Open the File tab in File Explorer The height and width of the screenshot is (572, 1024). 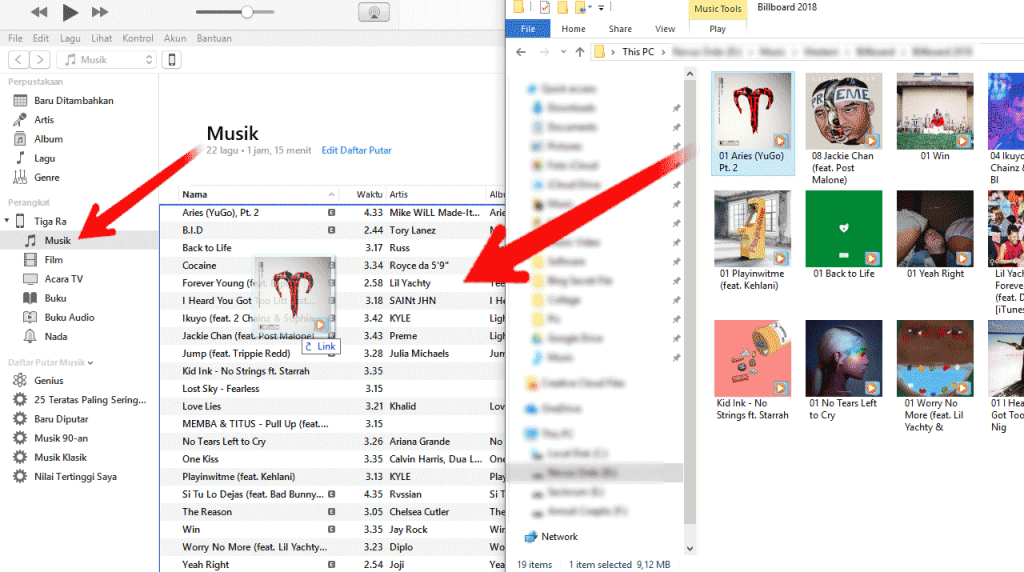coord(528,29)
